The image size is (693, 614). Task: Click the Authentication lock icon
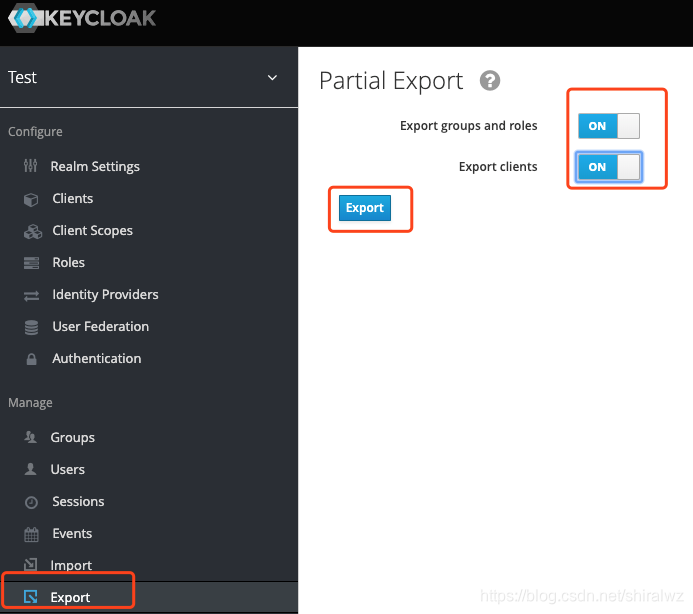31,359
